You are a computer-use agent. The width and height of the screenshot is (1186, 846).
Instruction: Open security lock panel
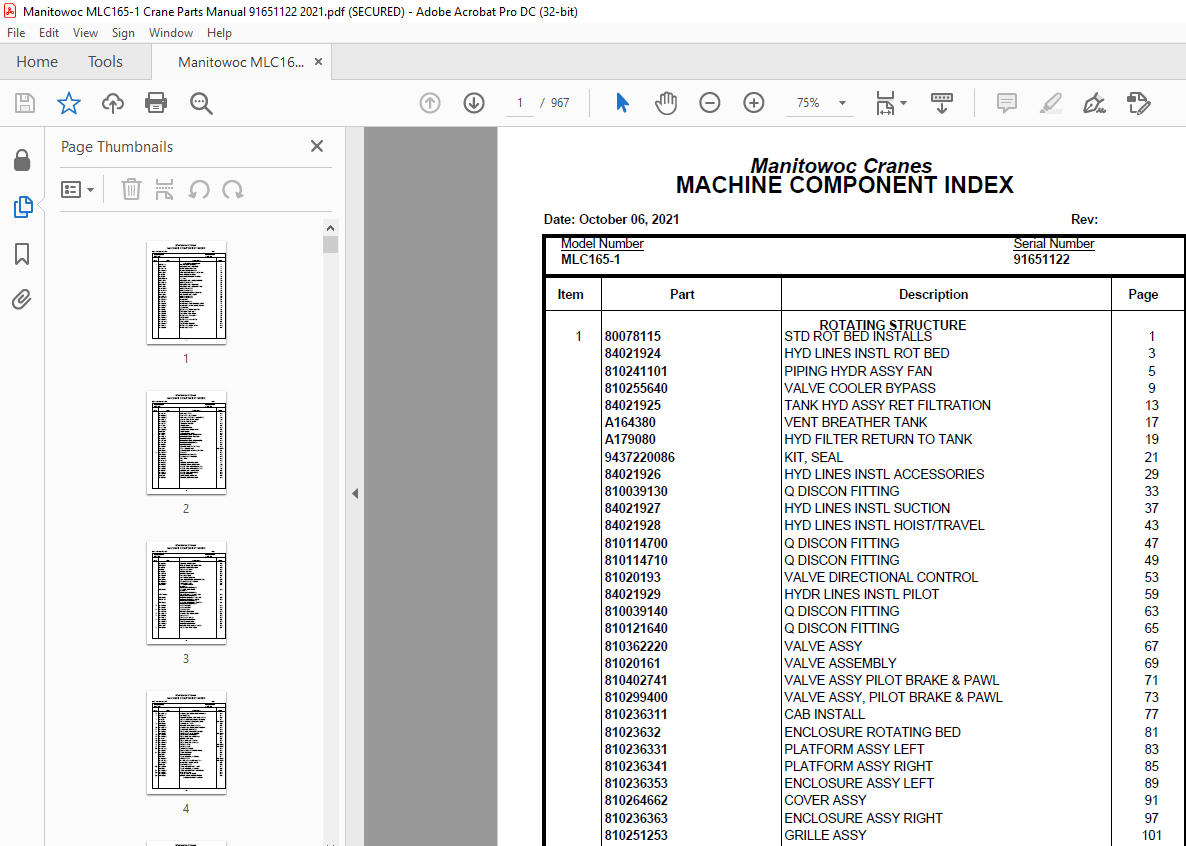pos(22,160)
